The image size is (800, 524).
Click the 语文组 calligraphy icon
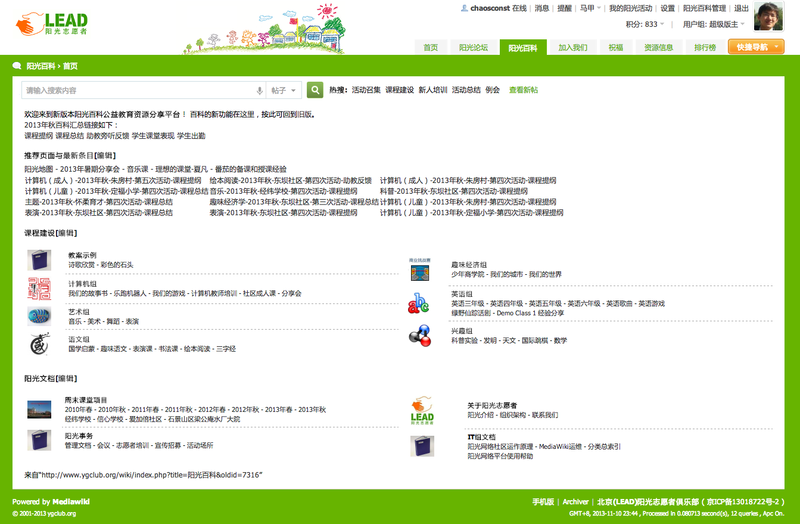point(39,345)
